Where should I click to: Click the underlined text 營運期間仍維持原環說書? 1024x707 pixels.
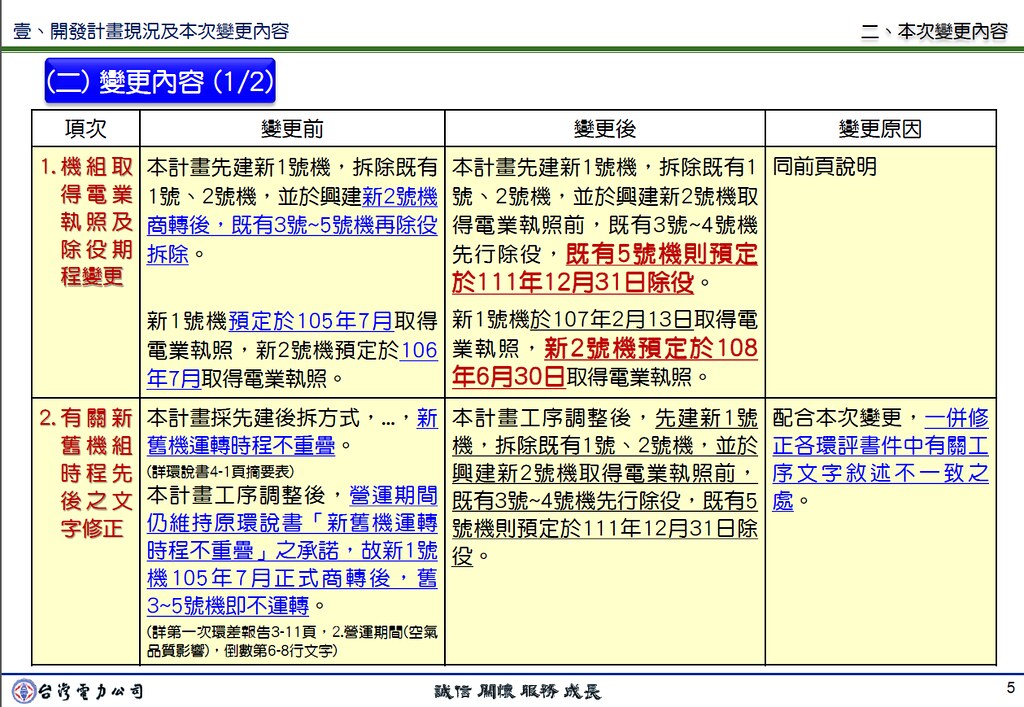point(292,509)
